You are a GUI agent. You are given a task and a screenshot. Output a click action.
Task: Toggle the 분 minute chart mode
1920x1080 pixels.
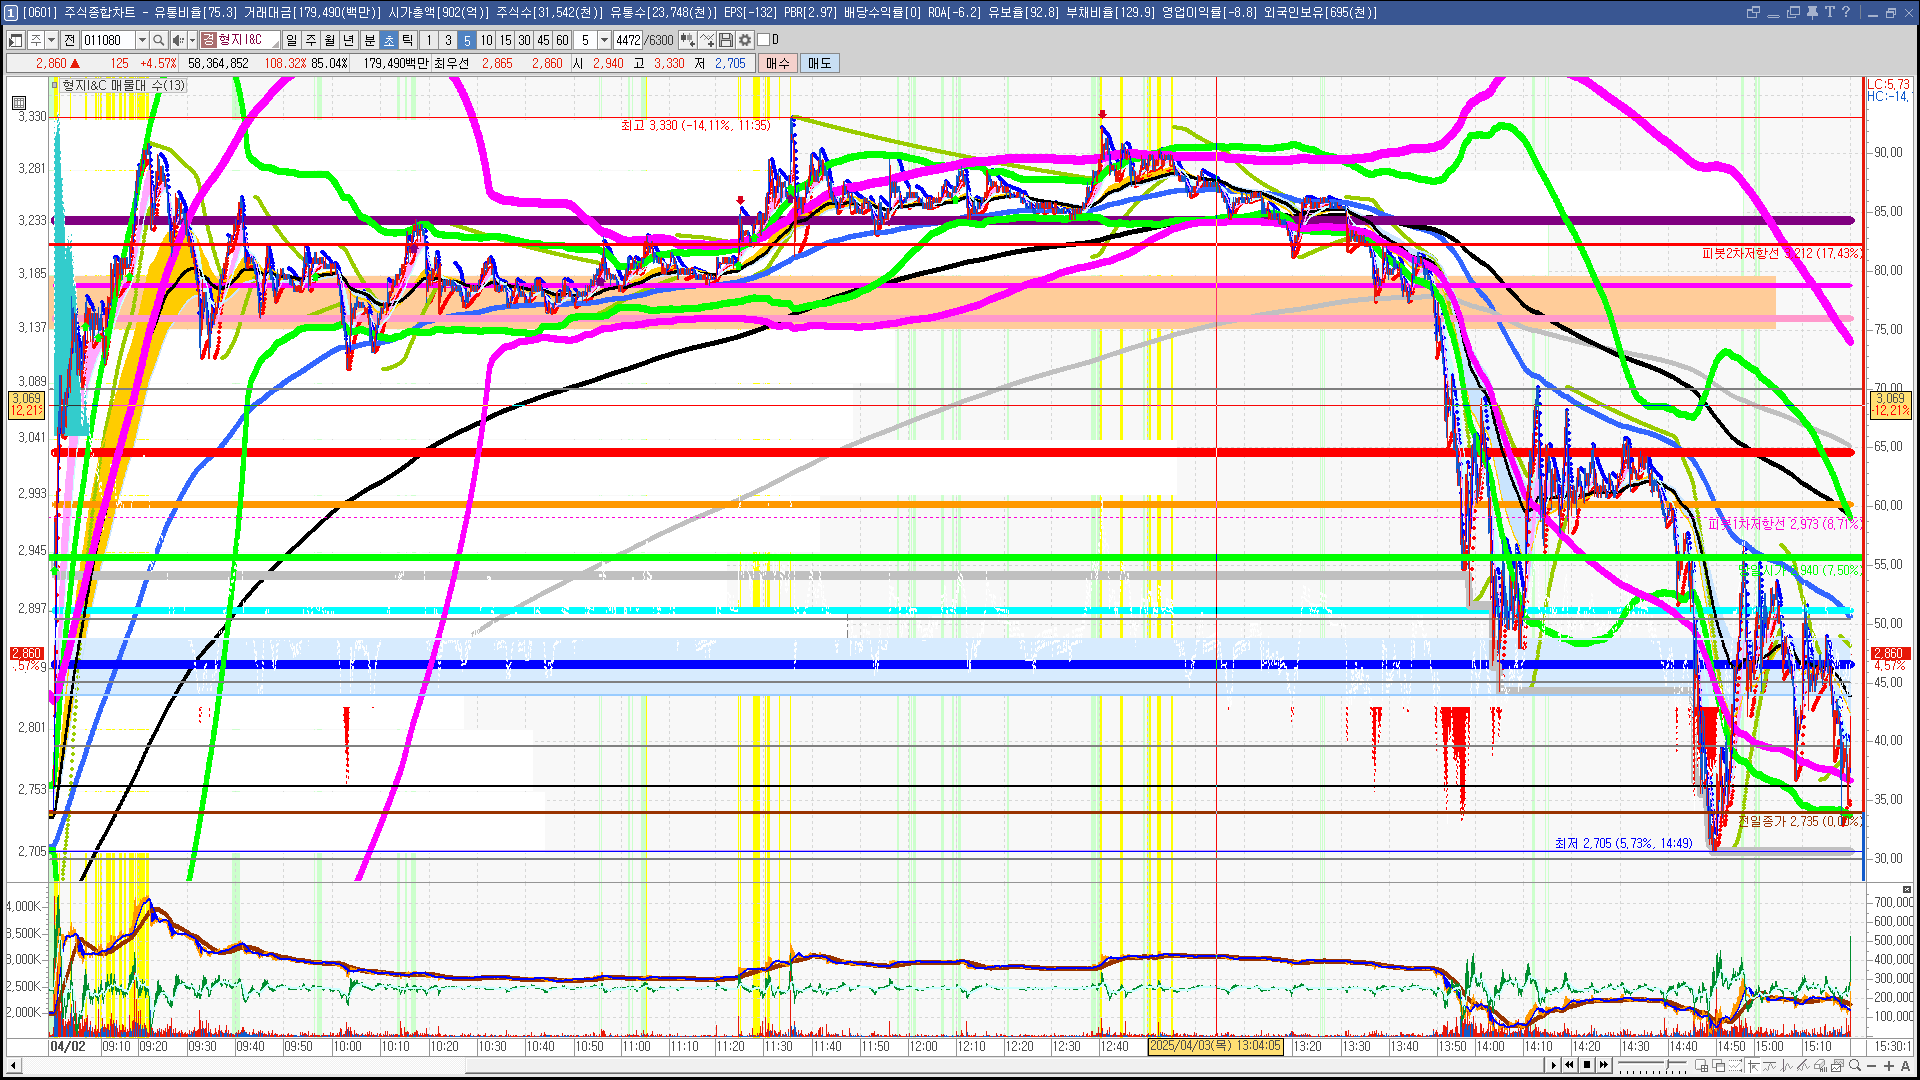pos(369,40)
